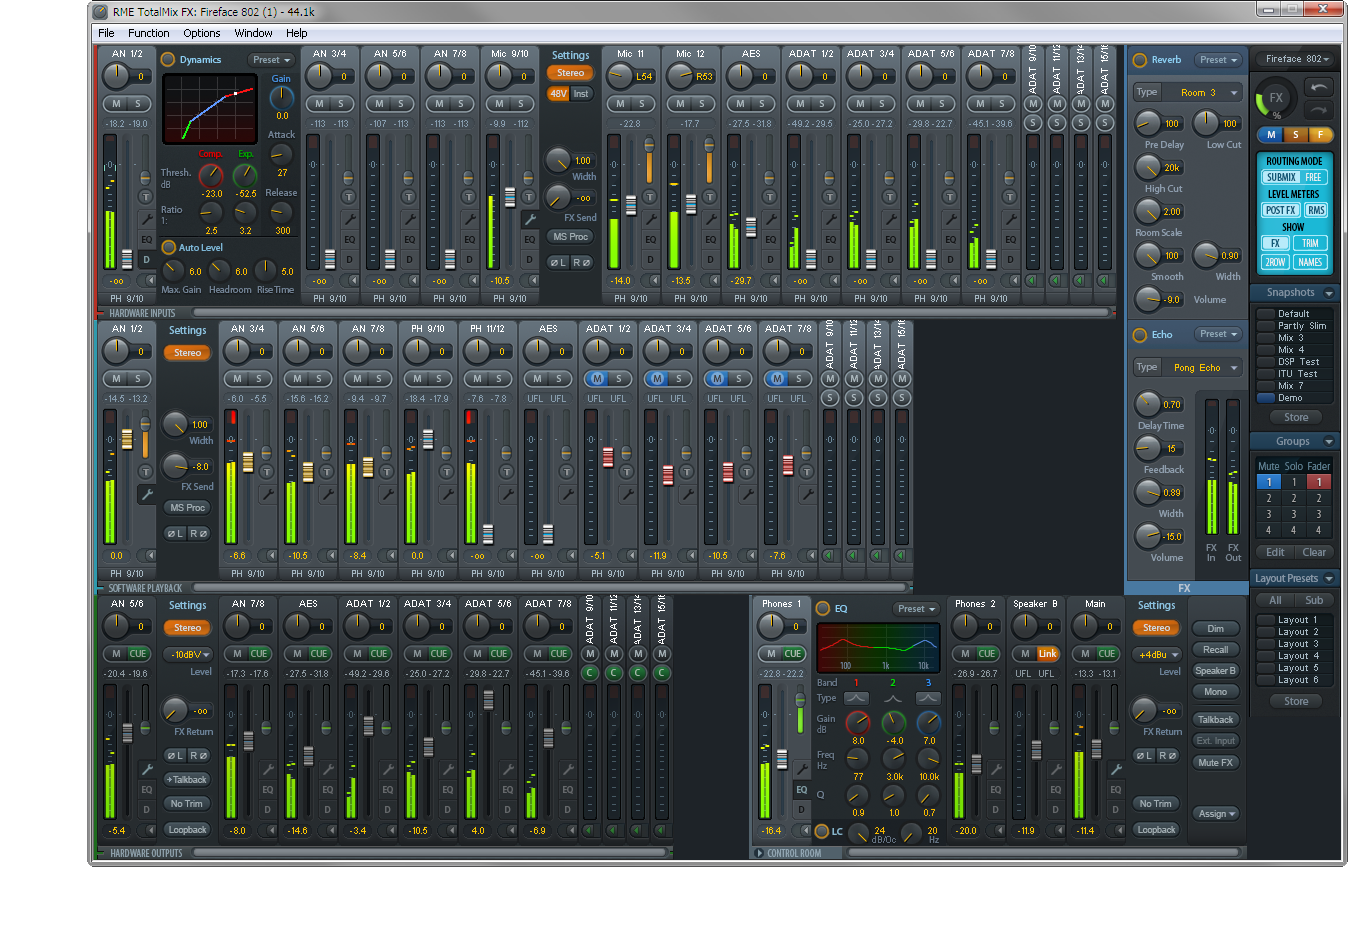Open the Reverb Type Room 3 dropdown
1350x928 pixels.
pyautogui.click(x=1199, y=93)
